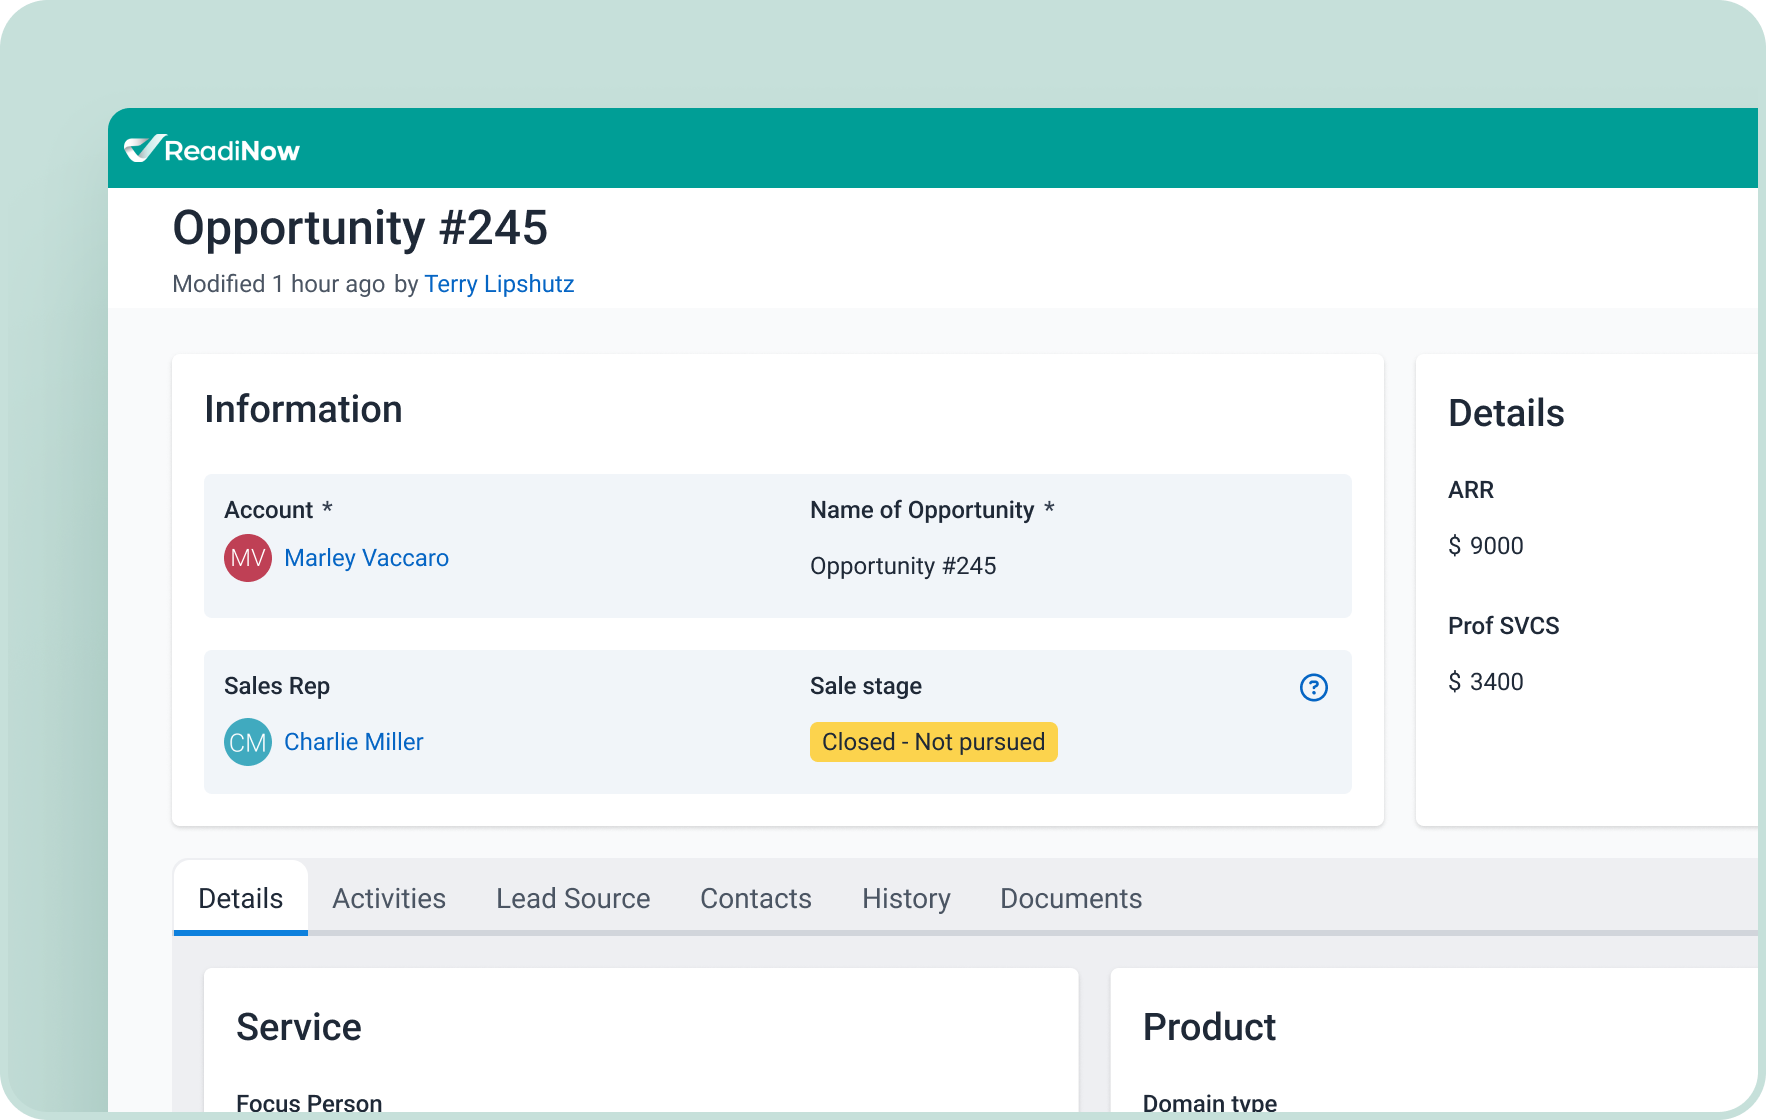Viewport: 1766px width, 1120px height.
Task: Click the Prof SVCS value $ 3400
Action: pos(1486,682)
